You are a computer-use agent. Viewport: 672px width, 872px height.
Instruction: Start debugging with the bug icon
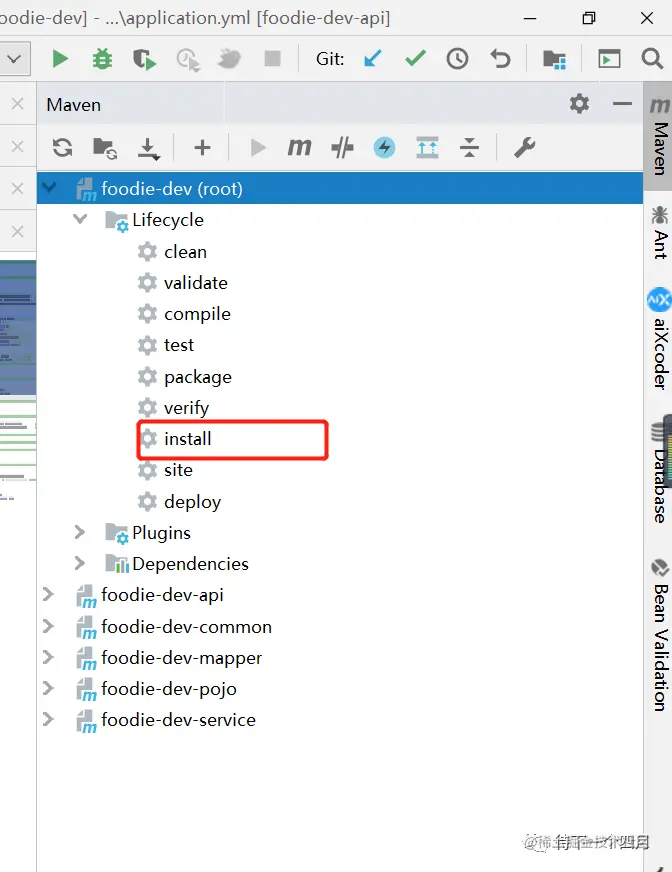tap(102, 58)
